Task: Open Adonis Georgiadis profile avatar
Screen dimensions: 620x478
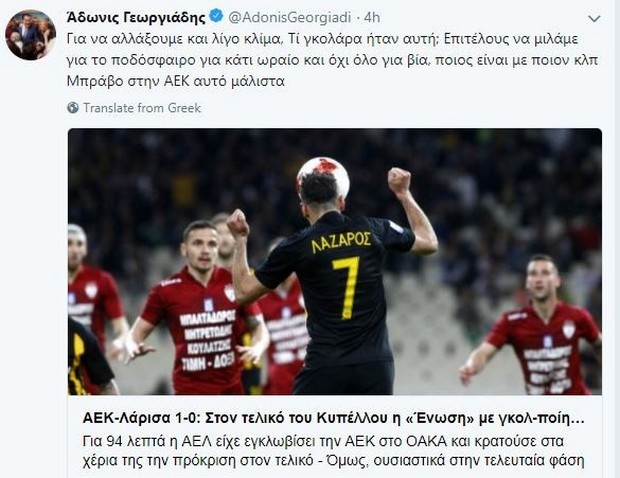Action: coord(30,35)
